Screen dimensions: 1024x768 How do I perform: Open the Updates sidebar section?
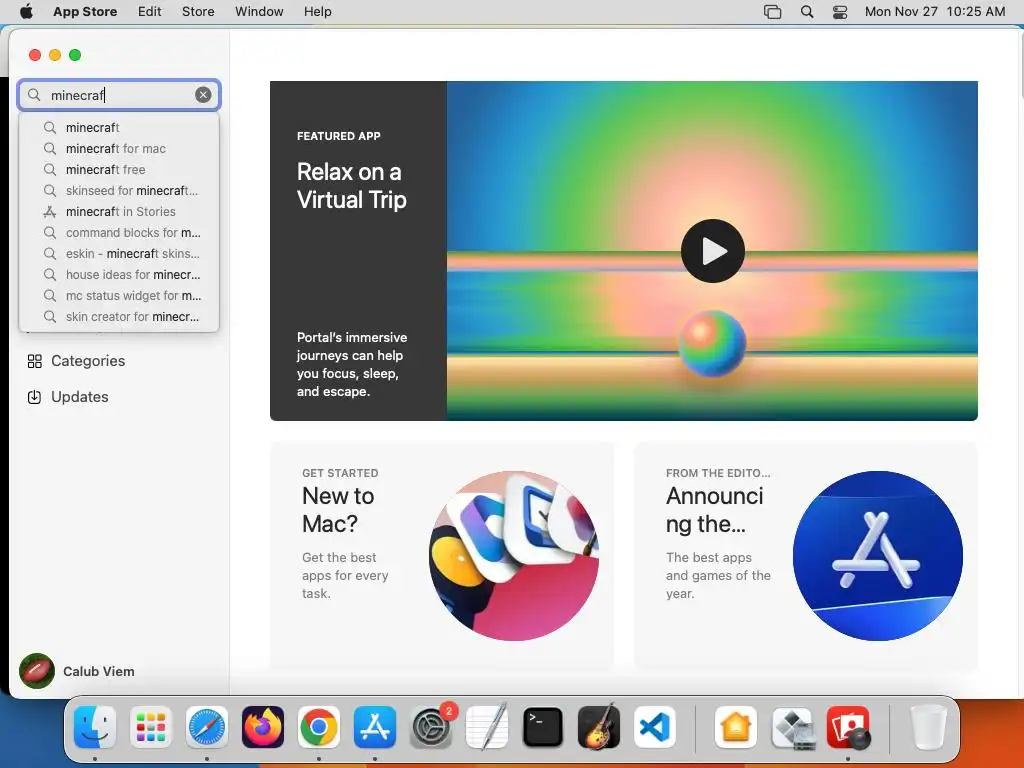(119, 397)
